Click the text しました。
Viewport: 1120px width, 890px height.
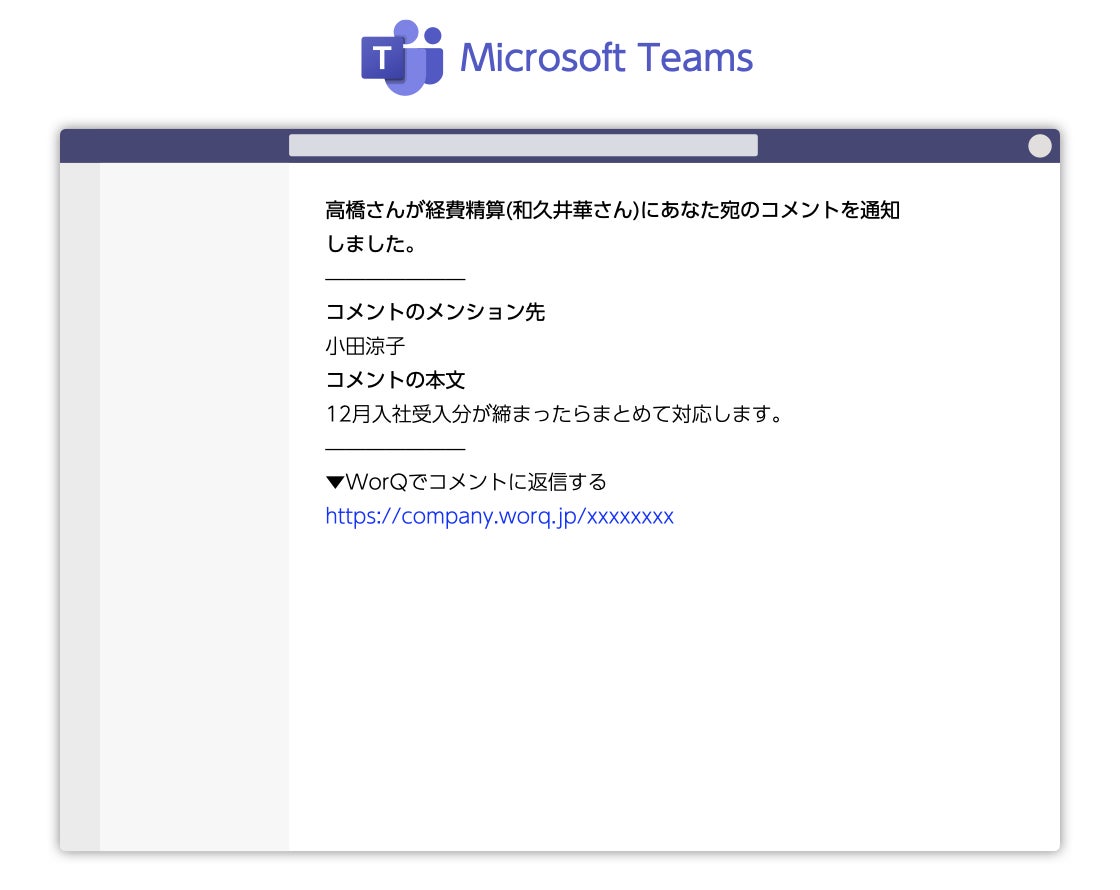(371, 244)
